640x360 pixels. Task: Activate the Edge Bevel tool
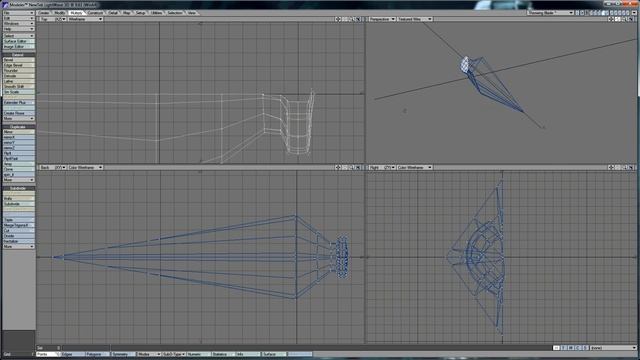tap(19, 65)
